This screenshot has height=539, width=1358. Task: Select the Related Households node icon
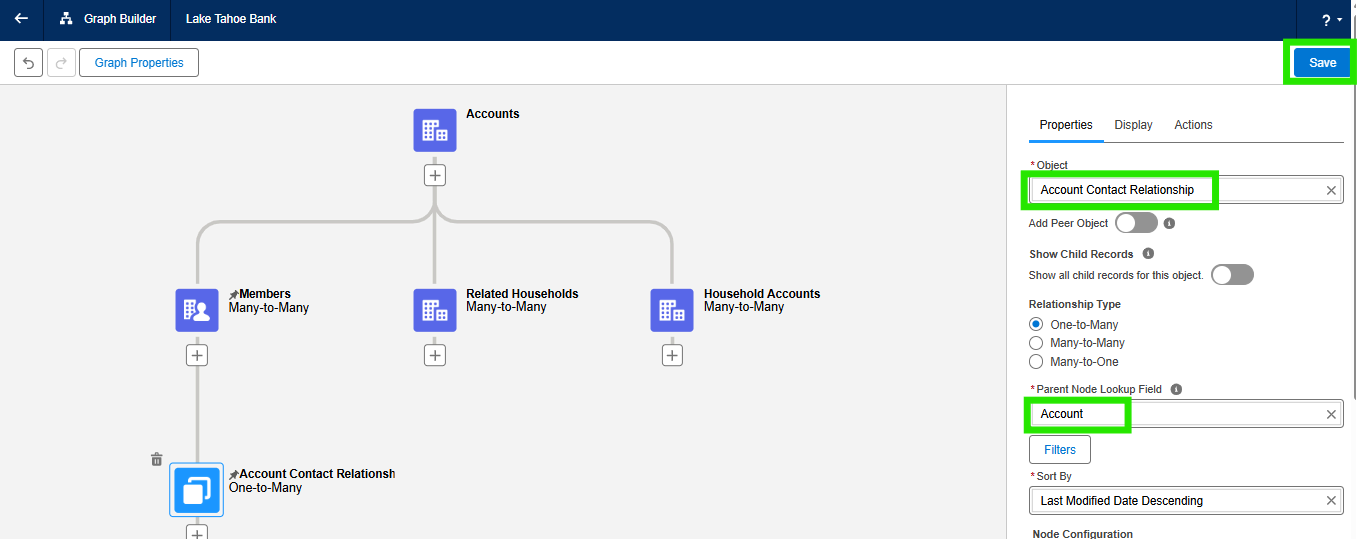pyautogui.click(x=435, y=310)
